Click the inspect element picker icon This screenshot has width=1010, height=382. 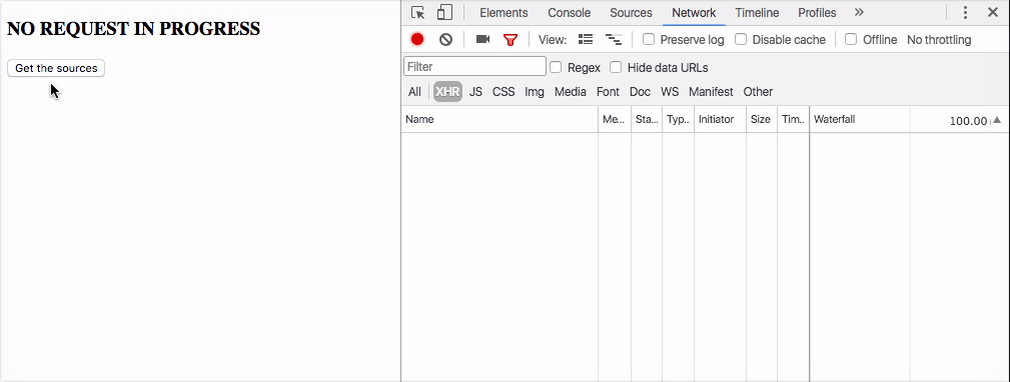pos(418,12)
